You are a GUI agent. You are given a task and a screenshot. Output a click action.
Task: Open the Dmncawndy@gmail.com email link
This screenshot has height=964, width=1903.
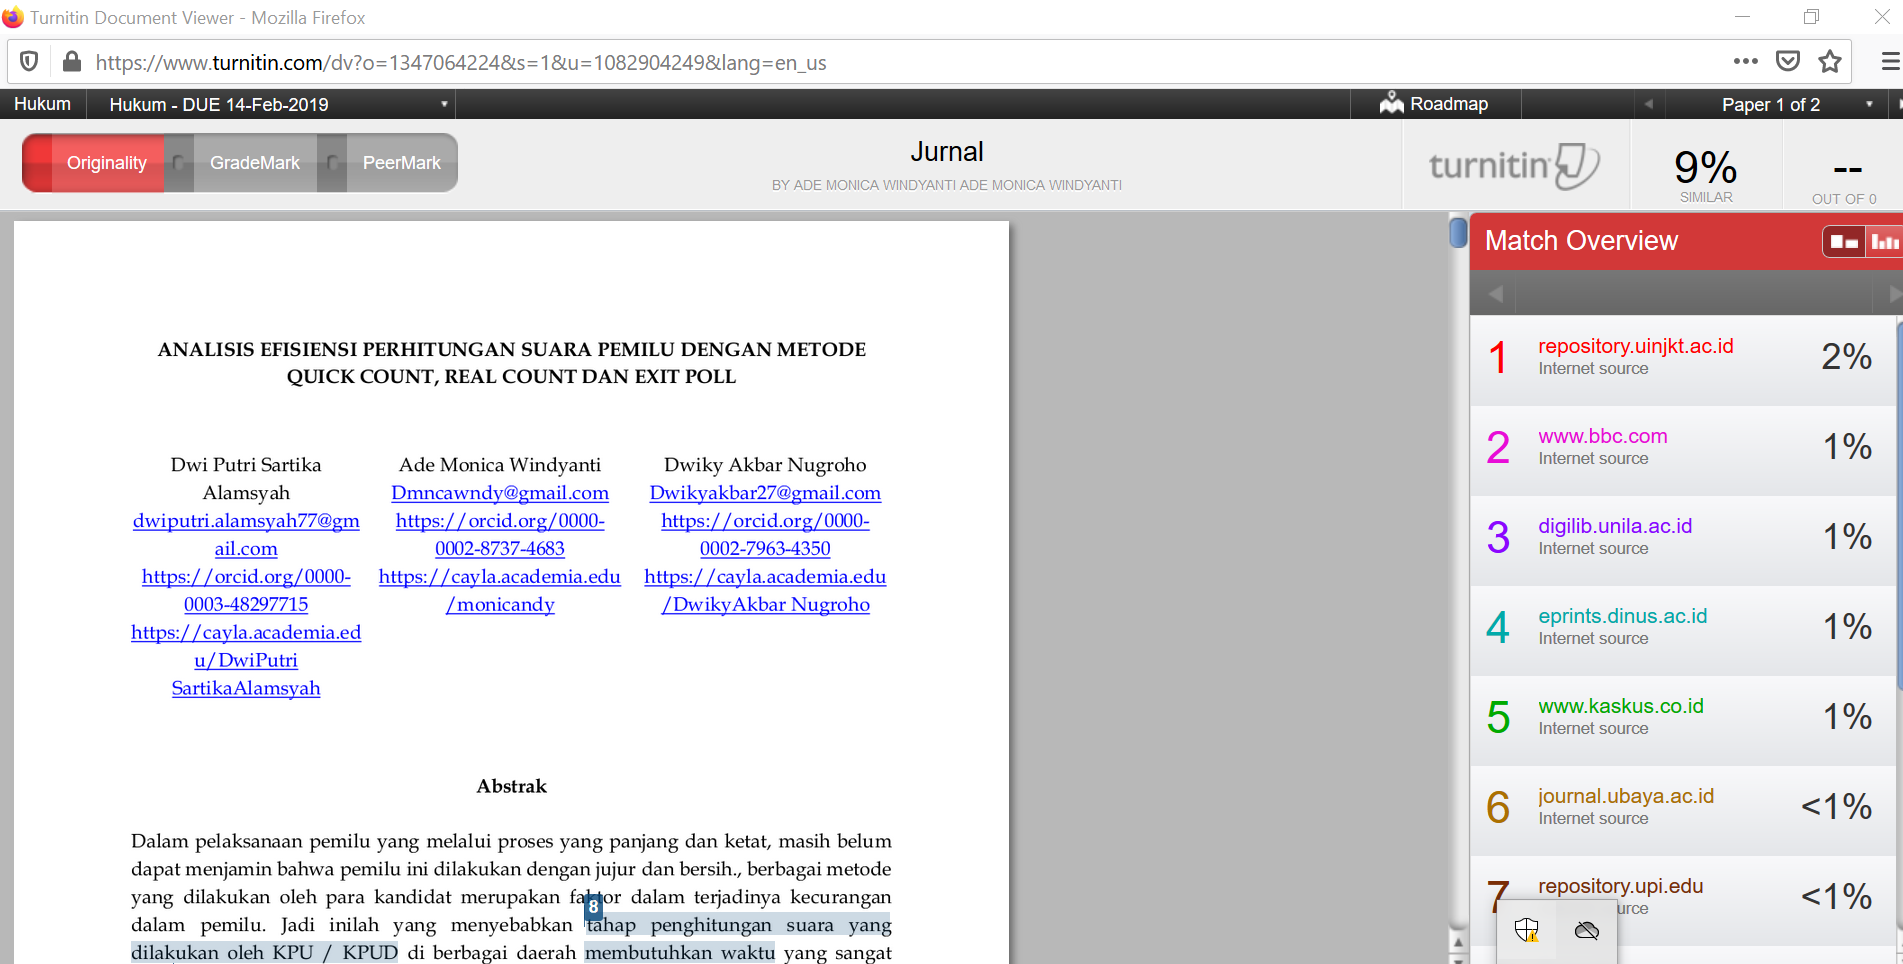[x=500, y=493]
